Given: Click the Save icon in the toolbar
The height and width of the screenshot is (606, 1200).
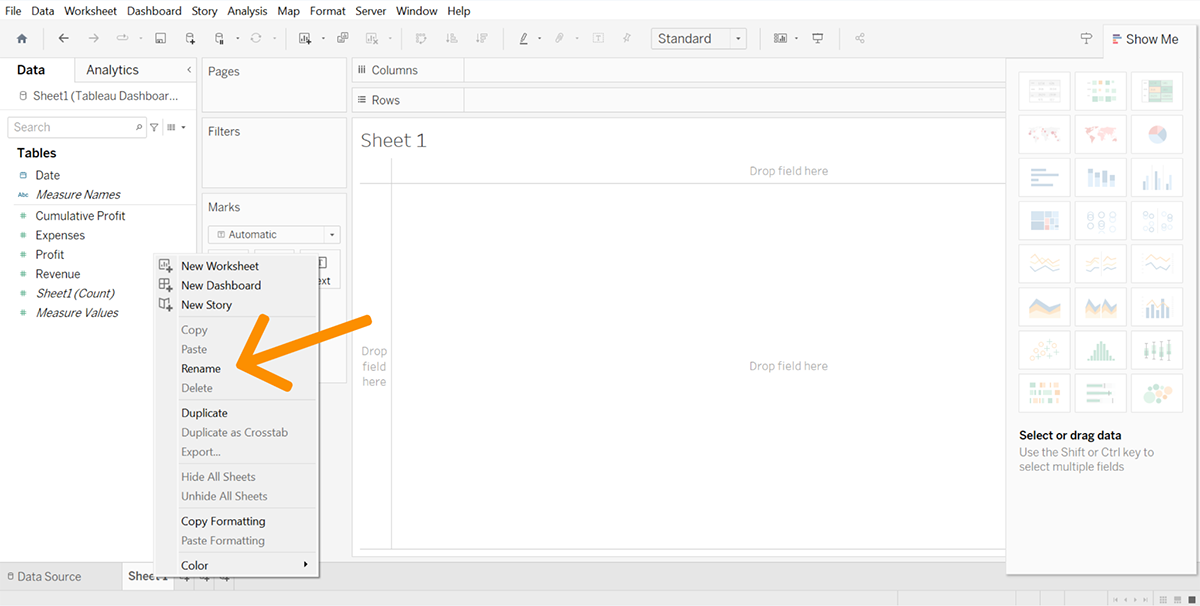Looking at the screenshot, I should point(160,39).
